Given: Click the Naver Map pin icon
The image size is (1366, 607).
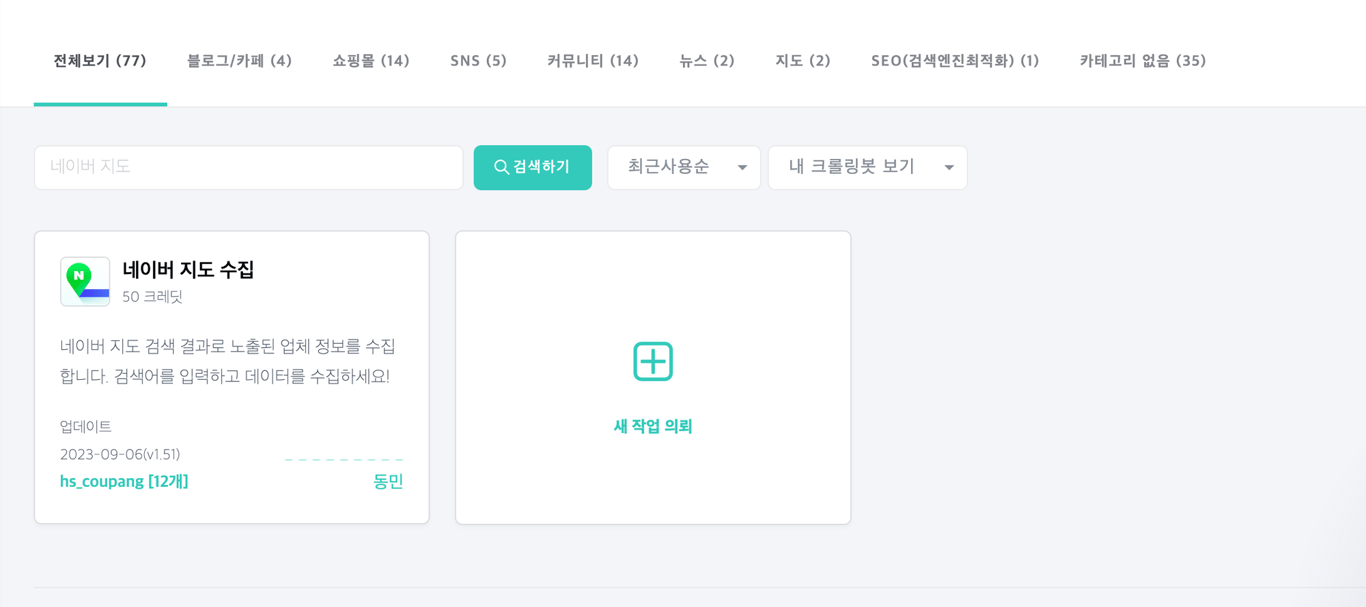Looking at the screenshot, I should coord(85,281).
